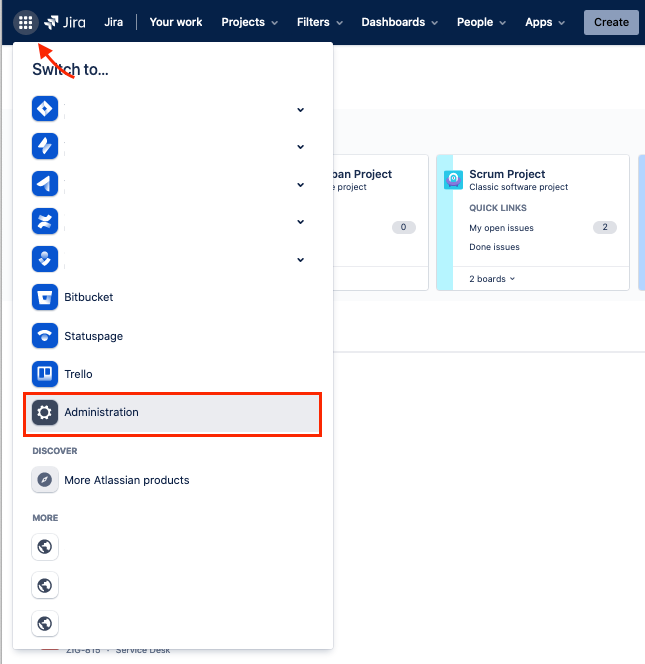Click the Bitbucket bucket icon
The height and width of the screenshot is (664, 645).
[x=45, y=297]
